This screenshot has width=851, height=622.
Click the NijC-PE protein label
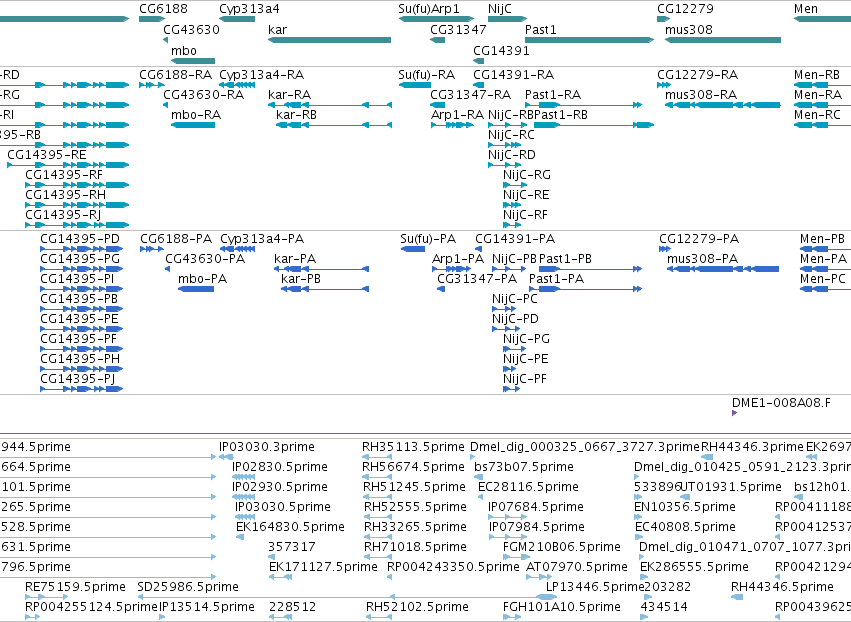point(525,359)
